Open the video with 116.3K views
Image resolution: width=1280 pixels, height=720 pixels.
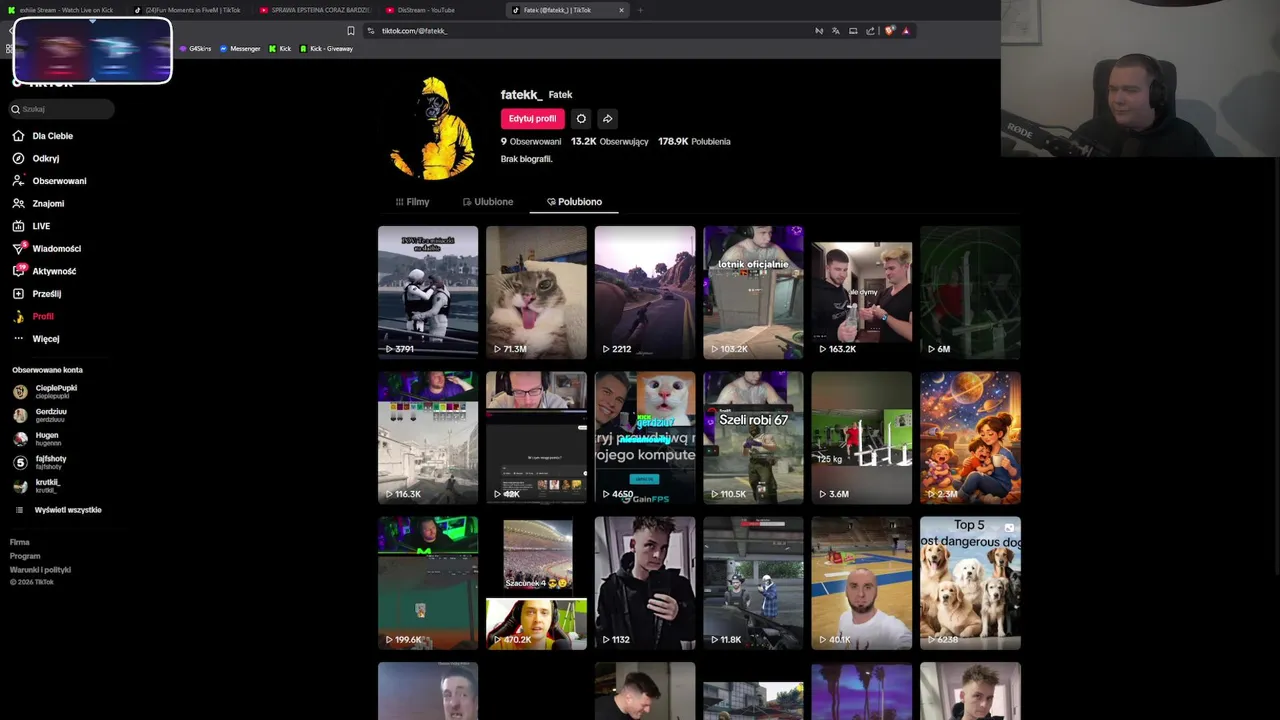[428, 438]
